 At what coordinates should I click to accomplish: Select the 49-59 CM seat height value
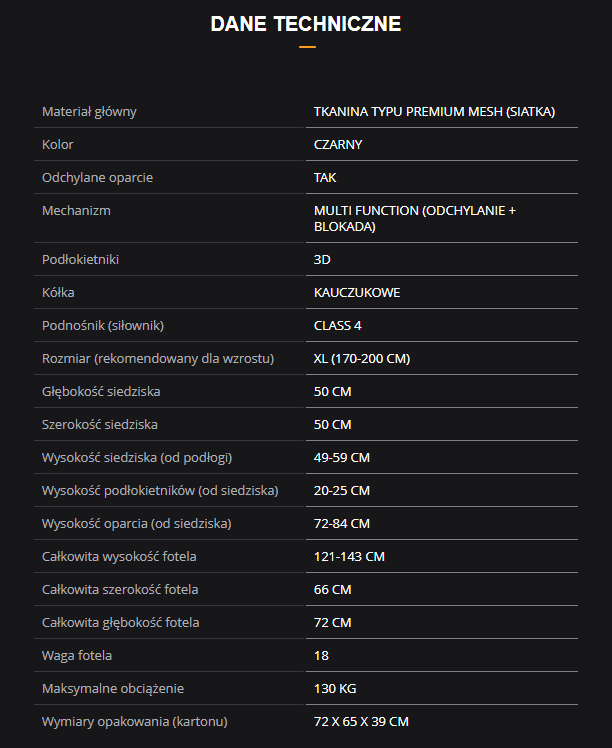click(342, 457)
